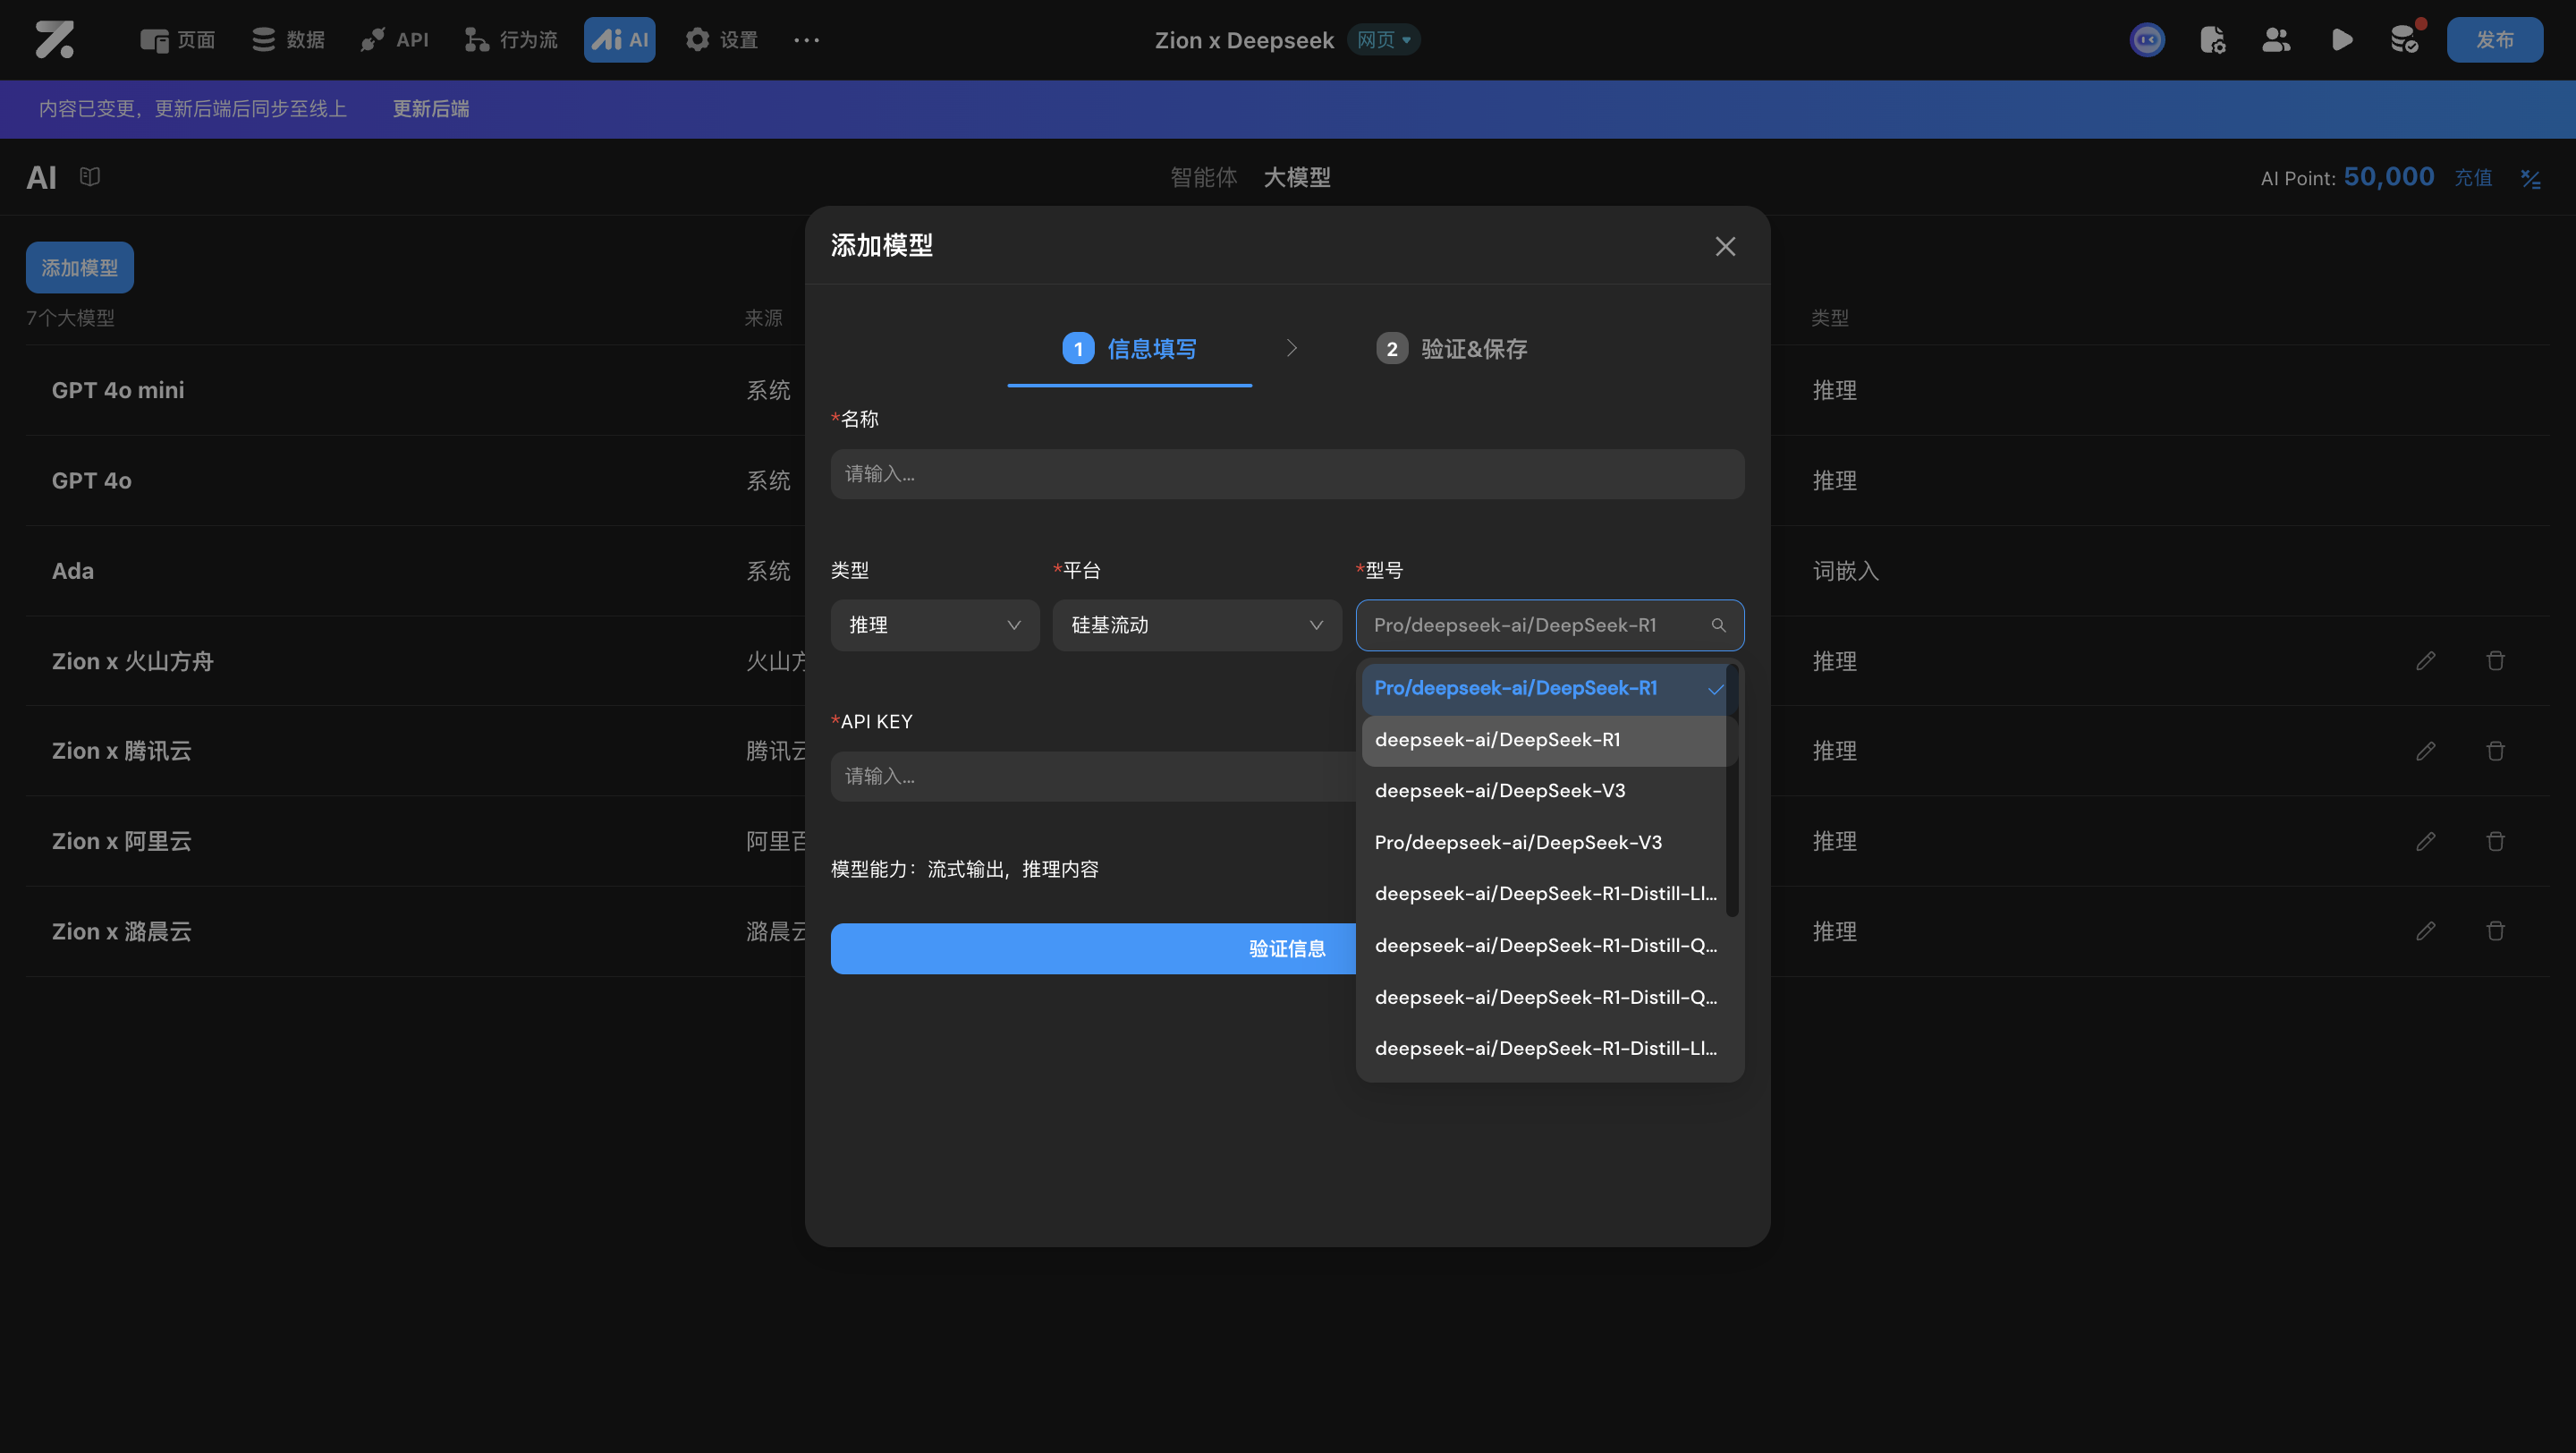The width and height of the screenshot is (2576, 1453).
Task: Select the GPT 4o mini row
Action: [x=1287, y=390]
